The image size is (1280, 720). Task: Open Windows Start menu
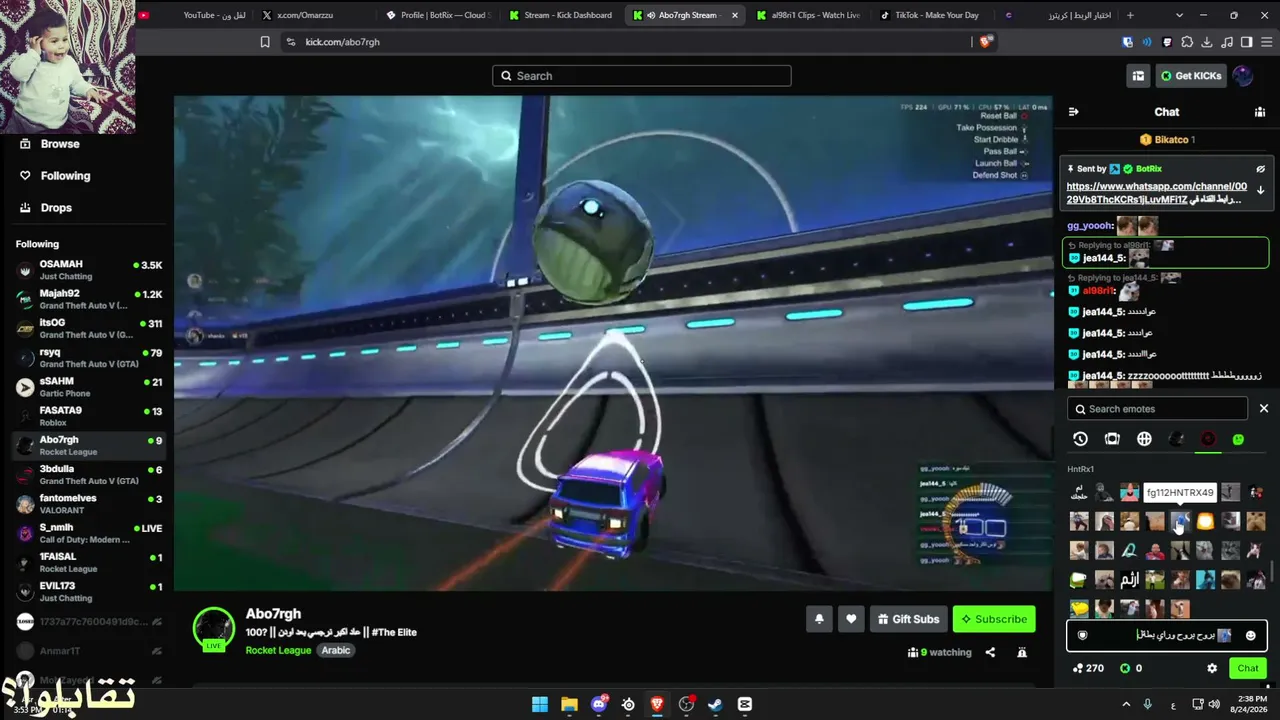pyautogui.click(x=540, y=704)
